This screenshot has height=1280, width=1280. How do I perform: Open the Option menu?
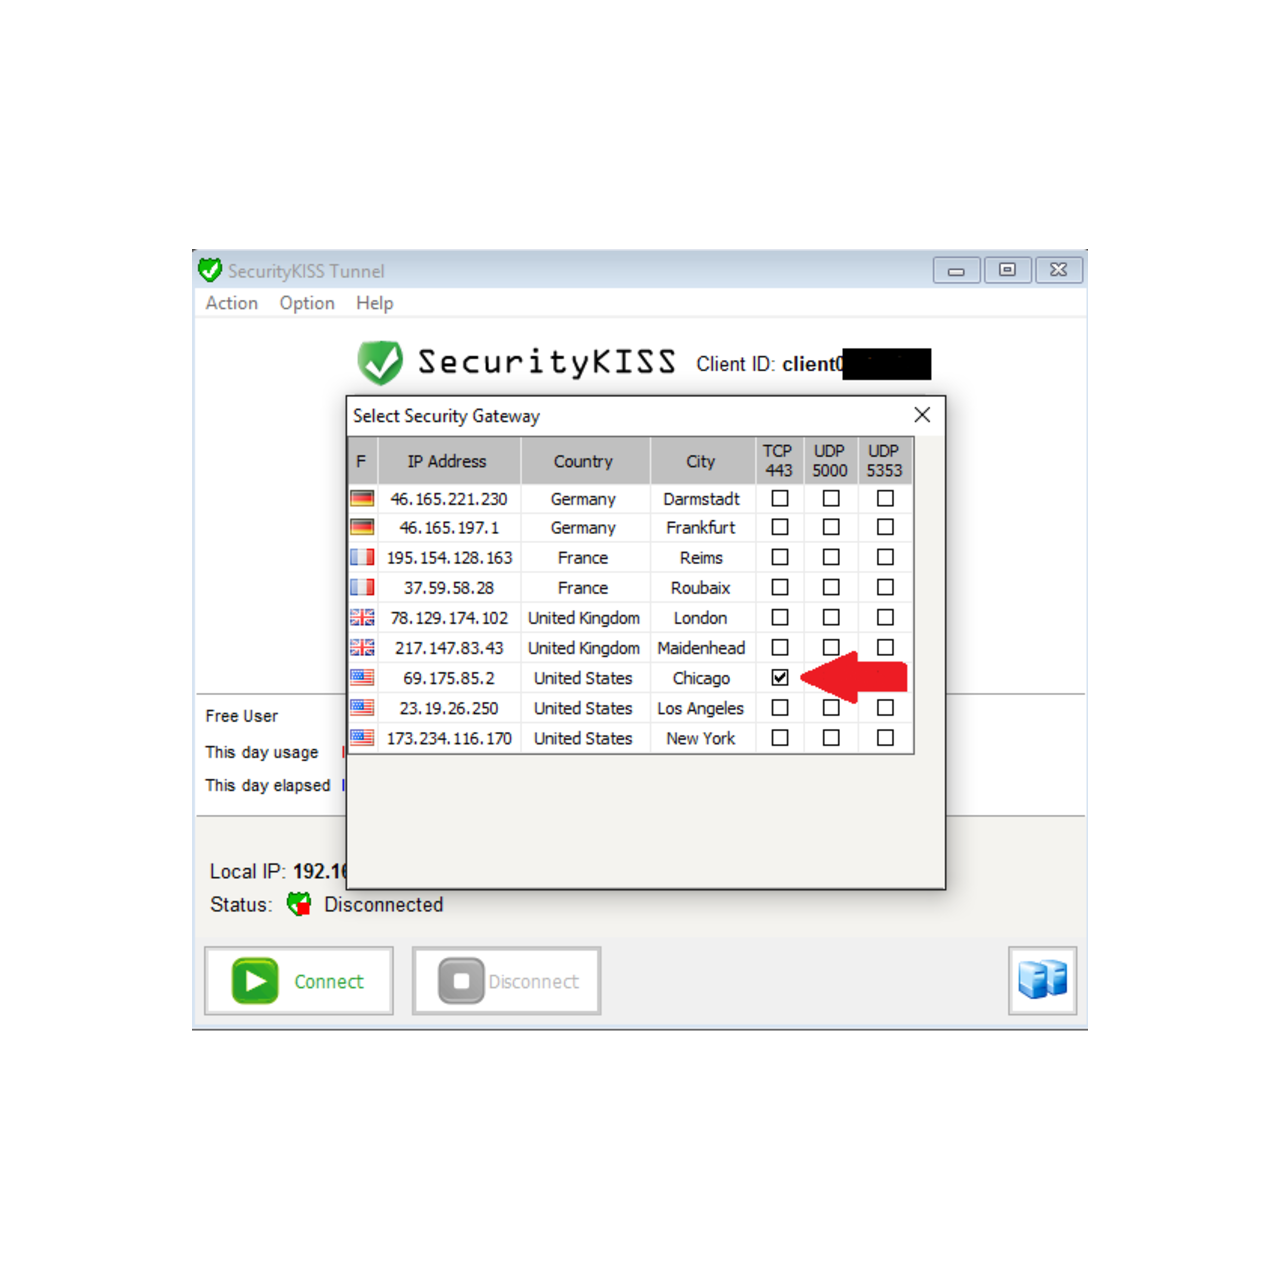(x=306, y=303)
